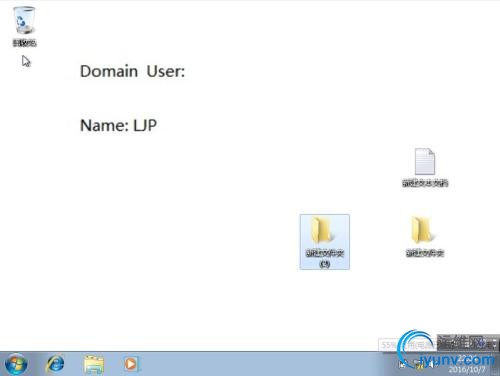Open Windows Explorer from the taskbar

tap(94, 364)
